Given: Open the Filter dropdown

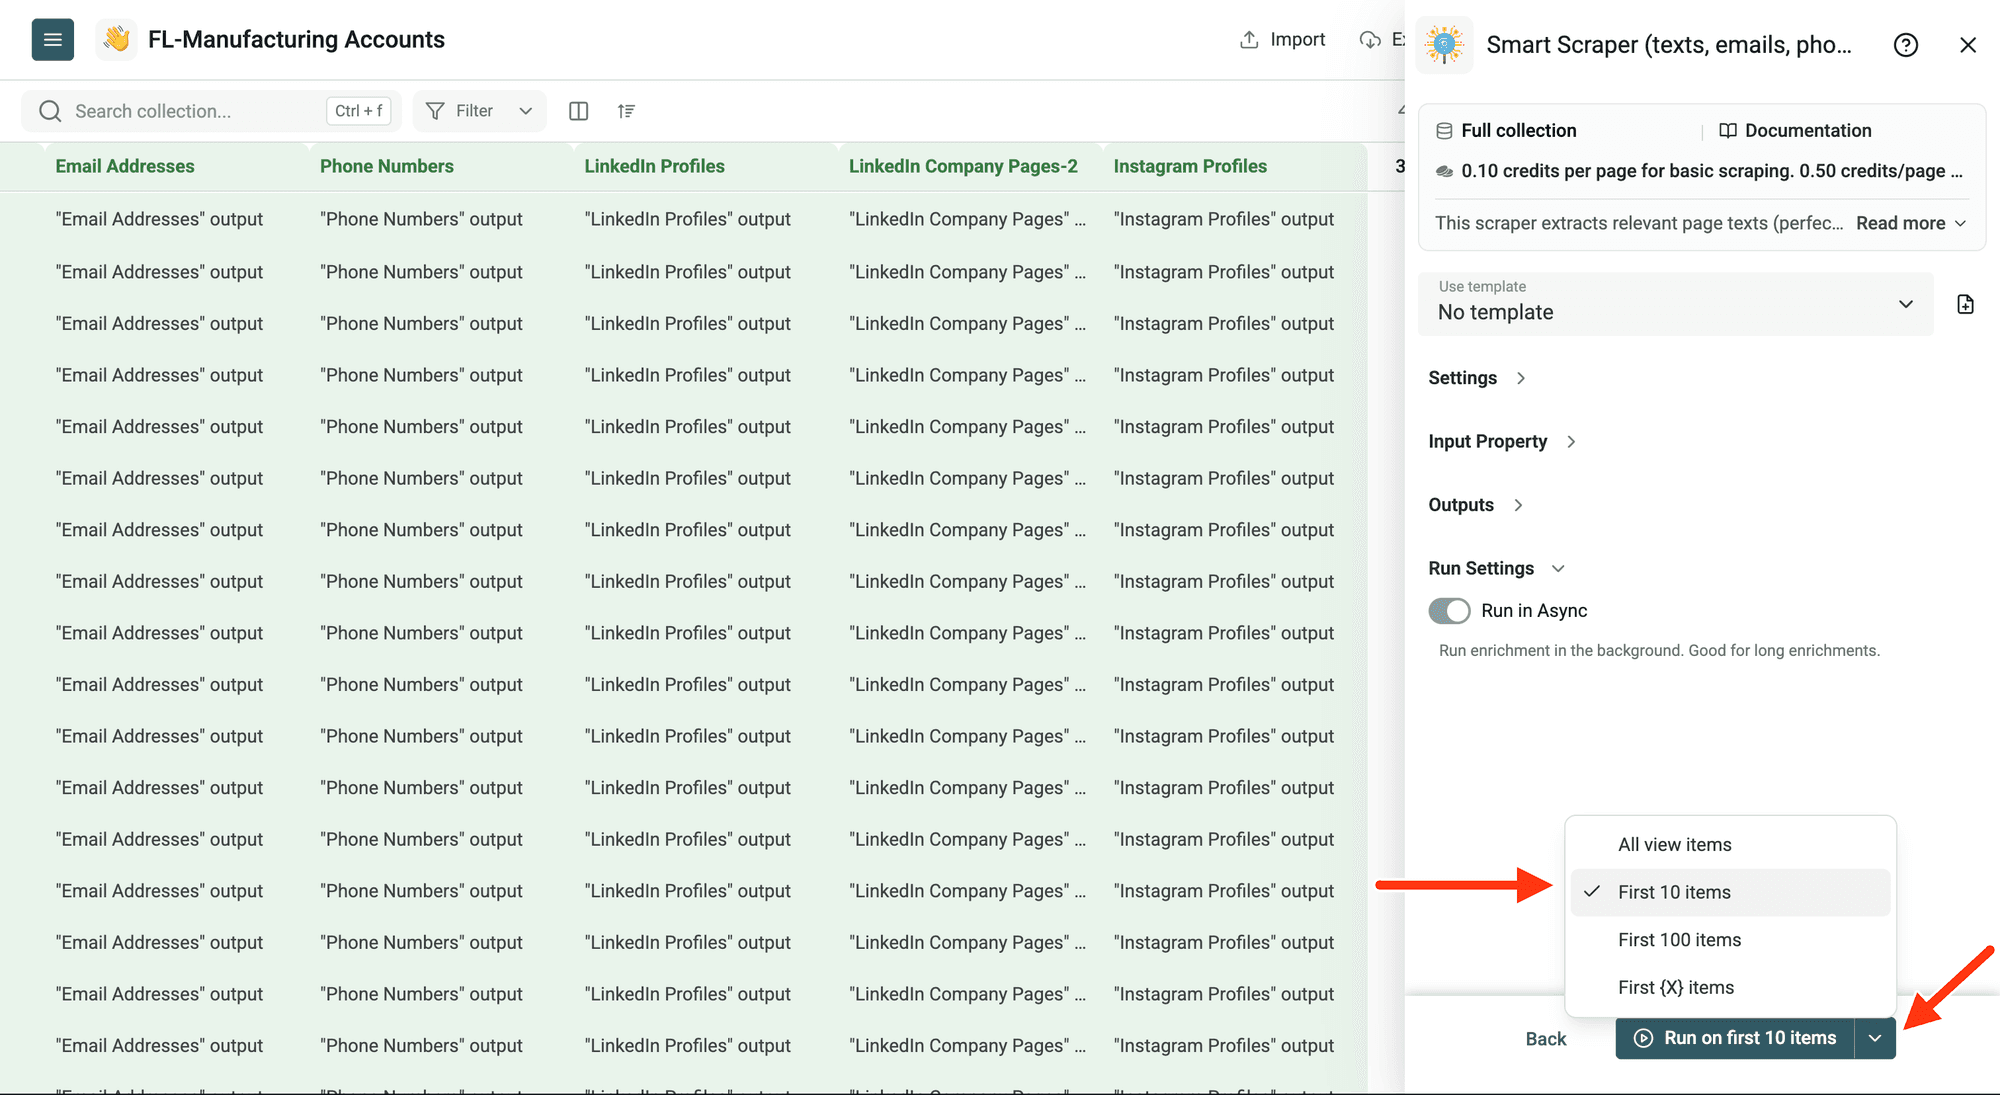Looking at the screenshot, I should click(479, 111).
